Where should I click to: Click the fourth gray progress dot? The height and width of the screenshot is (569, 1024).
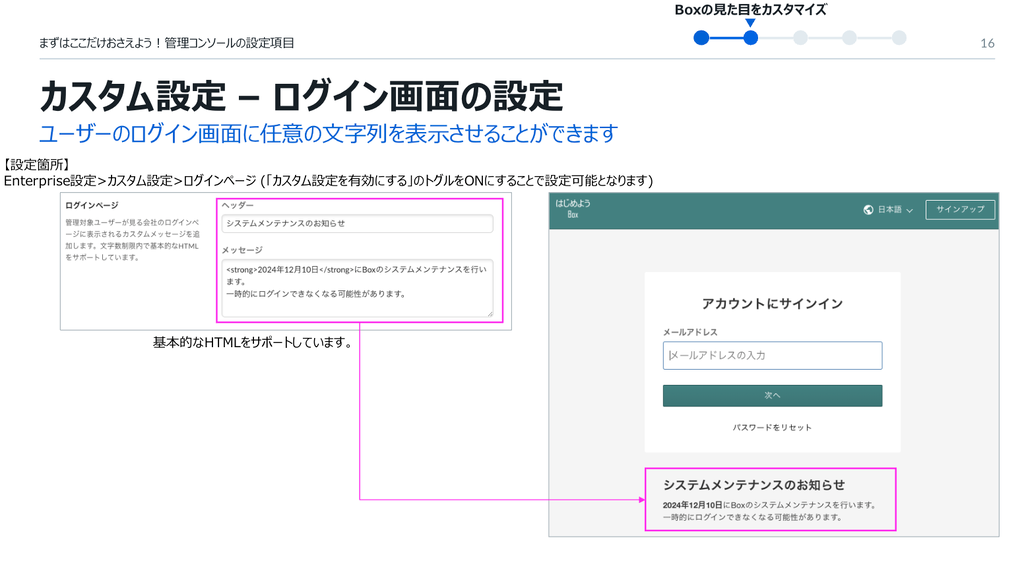(x=849, y=38)
